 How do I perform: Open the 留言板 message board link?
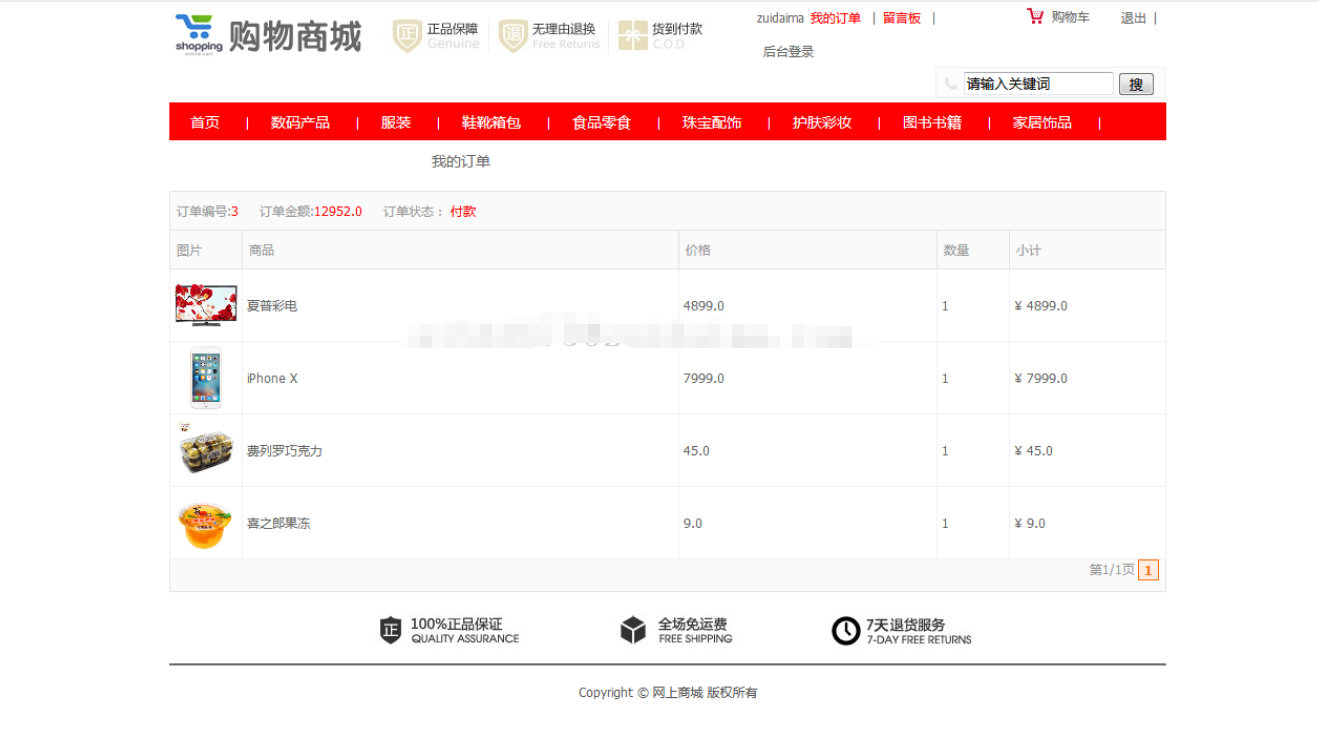point(902,18)
